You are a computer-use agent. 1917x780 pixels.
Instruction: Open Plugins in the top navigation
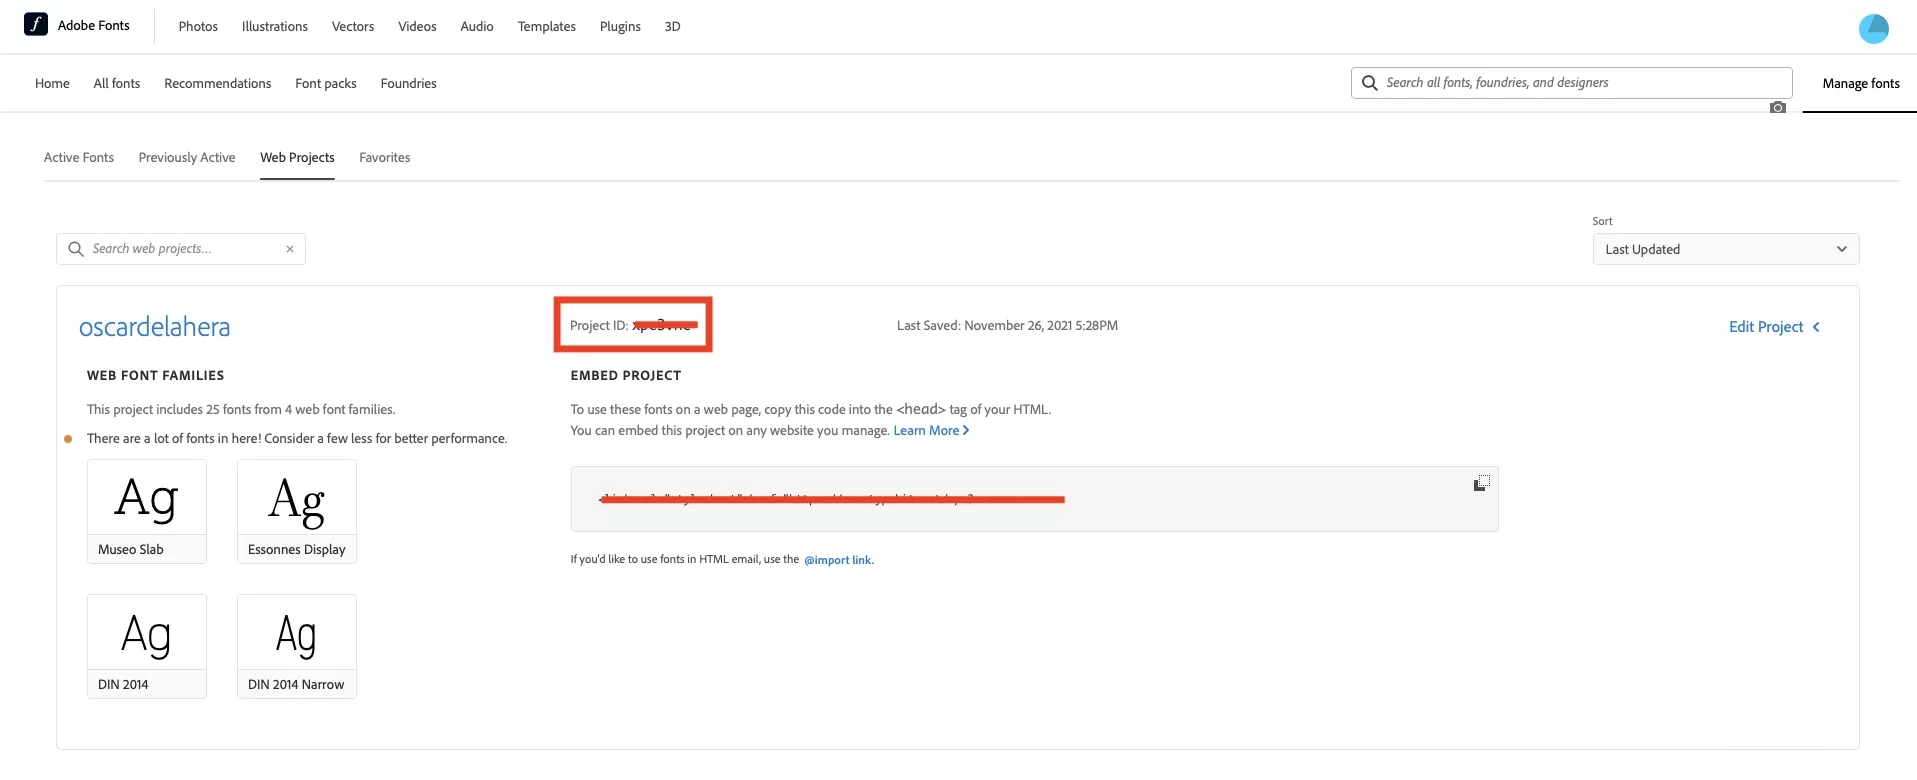point(620,26)
